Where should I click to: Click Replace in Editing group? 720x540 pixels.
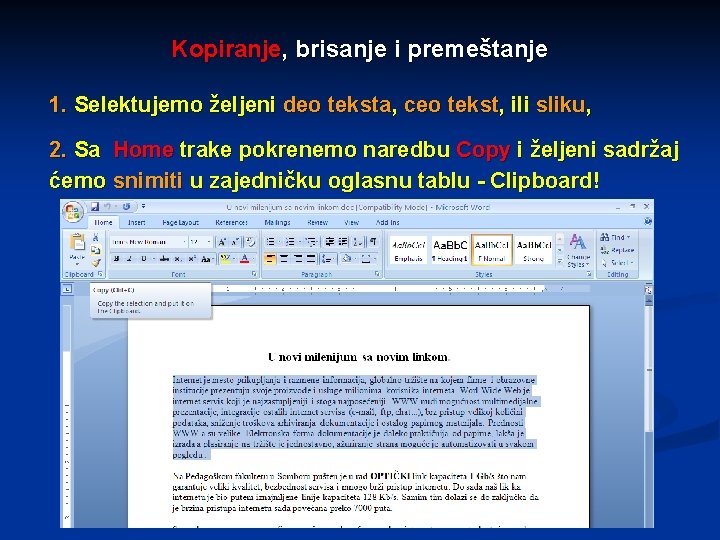coord(617,250)
